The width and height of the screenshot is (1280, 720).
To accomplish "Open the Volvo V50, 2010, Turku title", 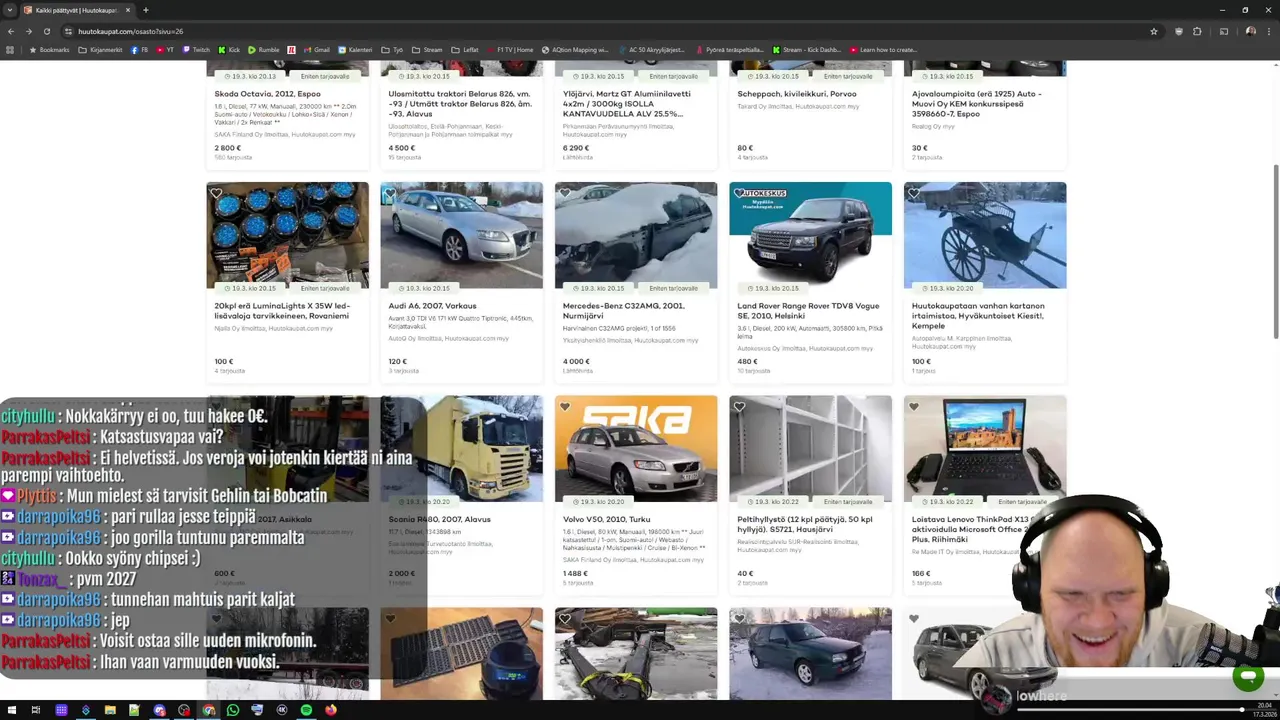I will 606,519.
